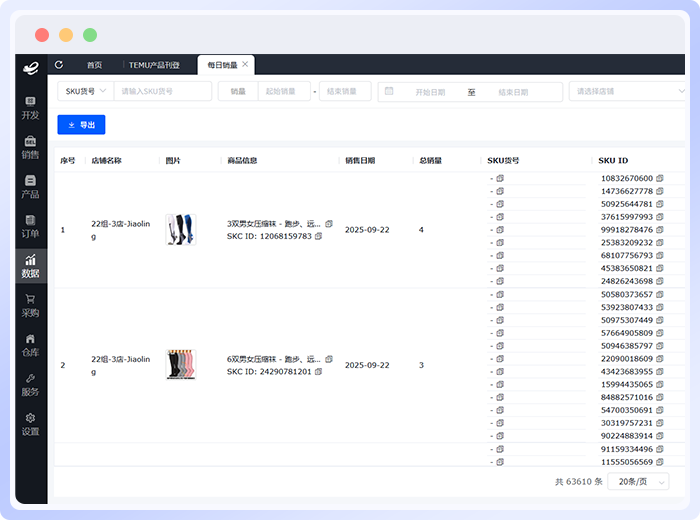Select 订单 in the left sidebar
The width and height of the screenshot is (700, 520).
pos(30,226)
